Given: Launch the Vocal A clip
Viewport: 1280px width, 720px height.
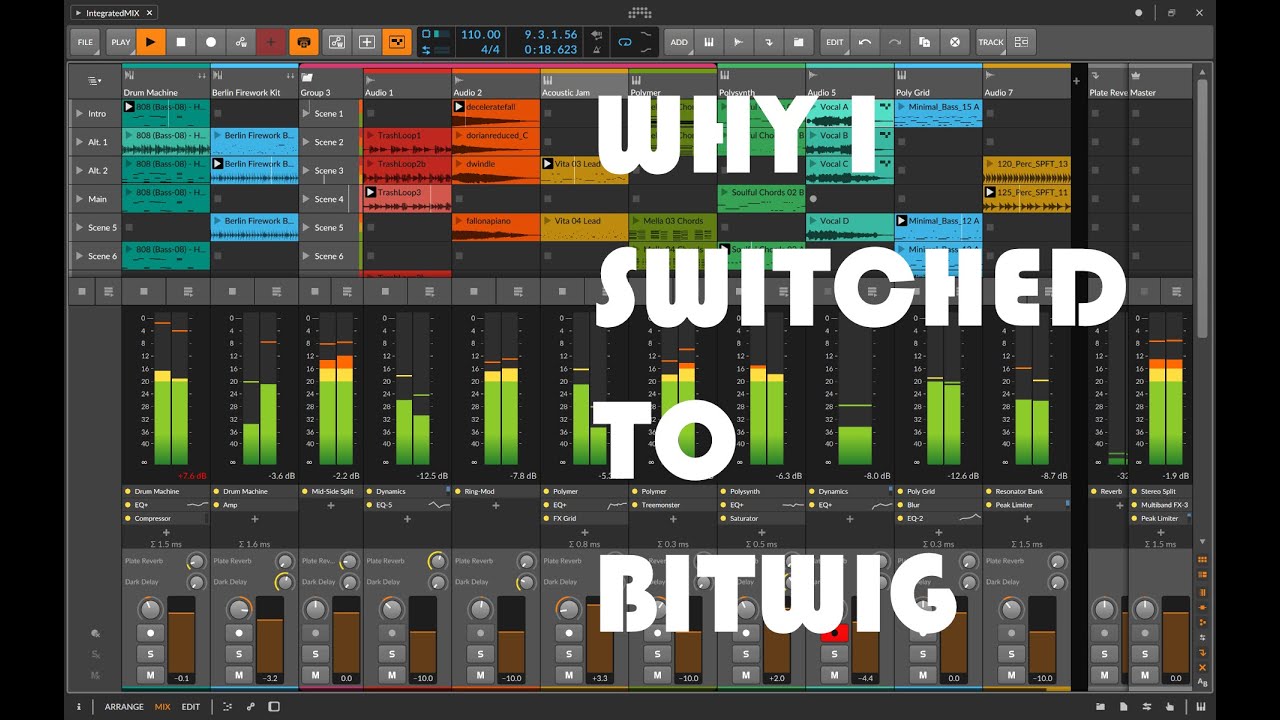Looking at the screenshot, I should point(814,107).
